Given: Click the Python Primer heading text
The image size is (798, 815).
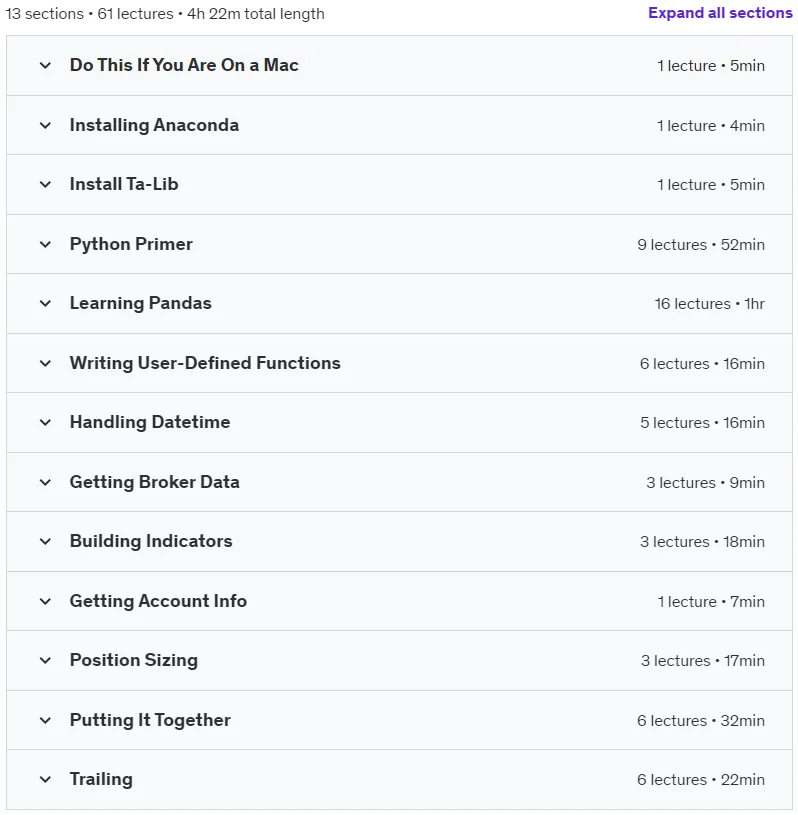Looking at the screenshot, I should (131, 244).
